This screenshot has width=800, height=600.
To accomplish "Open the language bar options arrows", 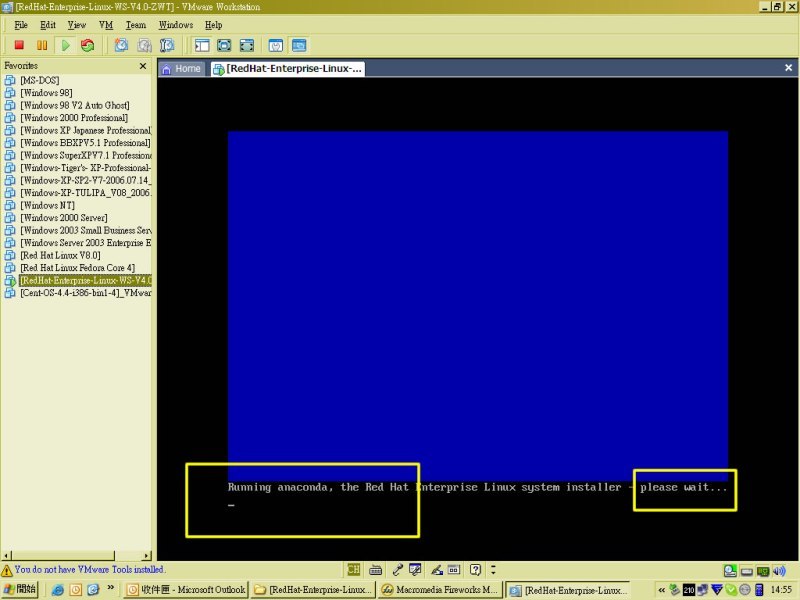I will click(x=493, y=569).
